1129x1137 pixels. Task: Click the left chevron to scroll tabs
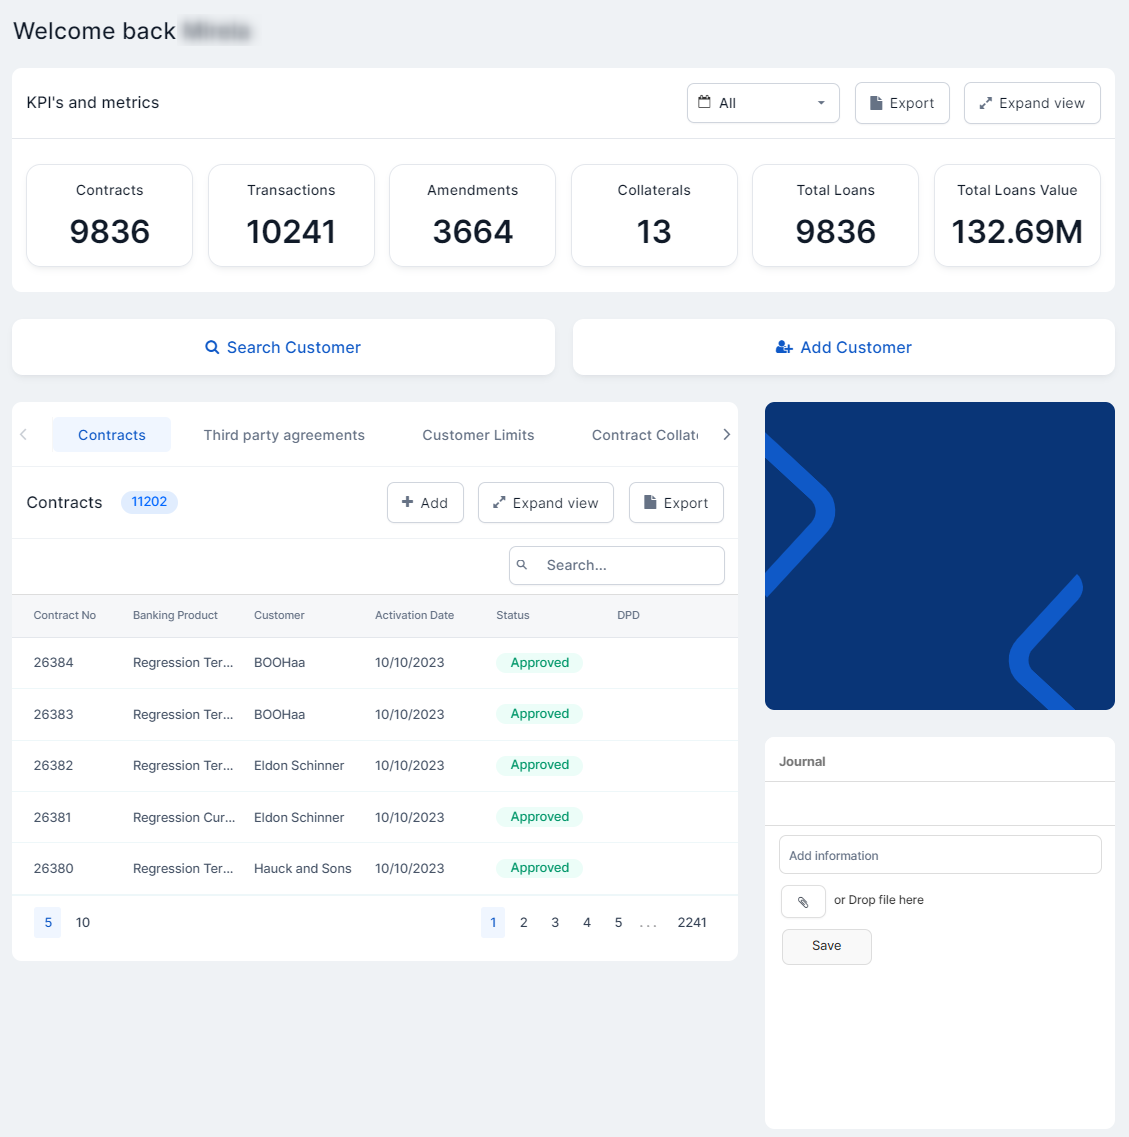[24, 435]
